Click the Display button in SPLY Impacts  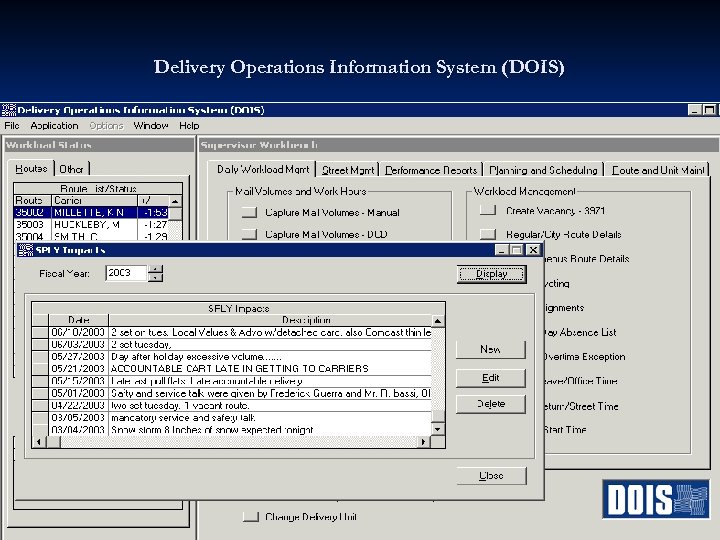point(491,274)
